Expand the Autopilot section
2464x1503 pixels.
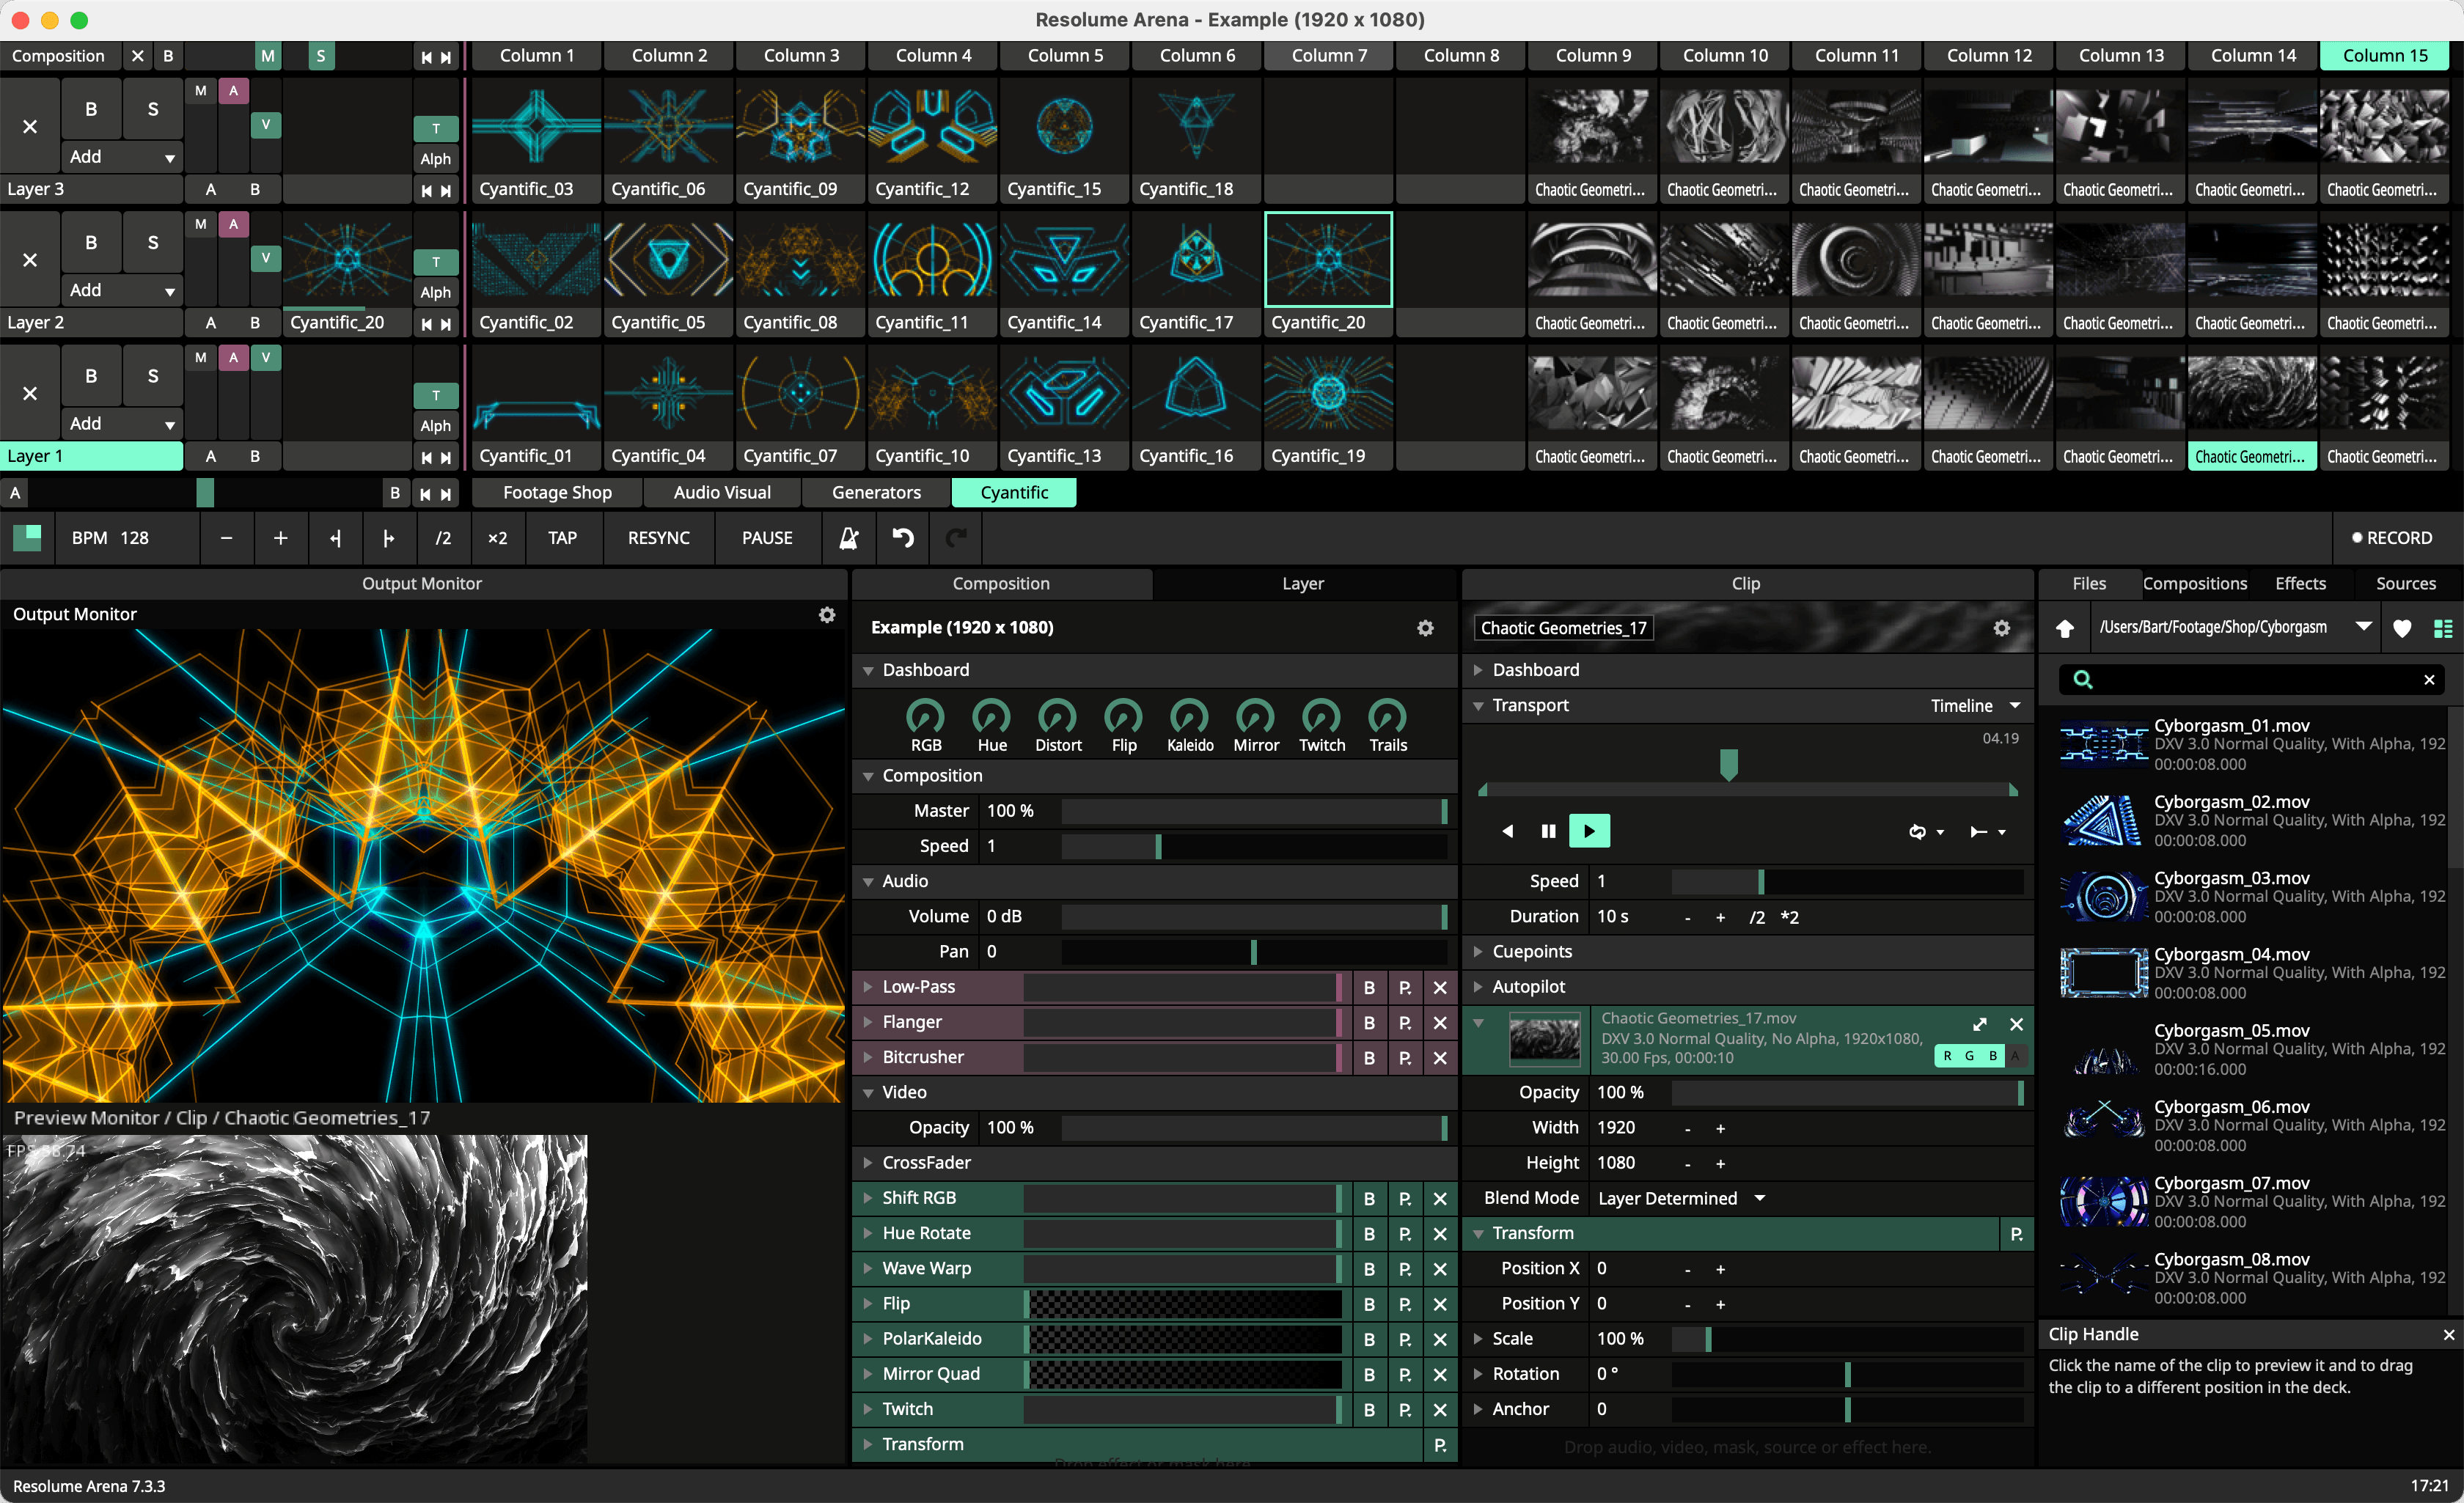coord(1480,985)
